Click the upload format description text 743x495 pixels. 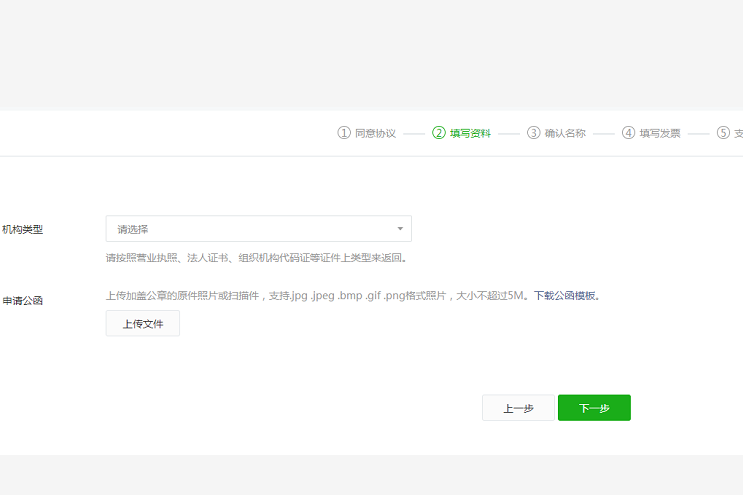tap(316, 296)
